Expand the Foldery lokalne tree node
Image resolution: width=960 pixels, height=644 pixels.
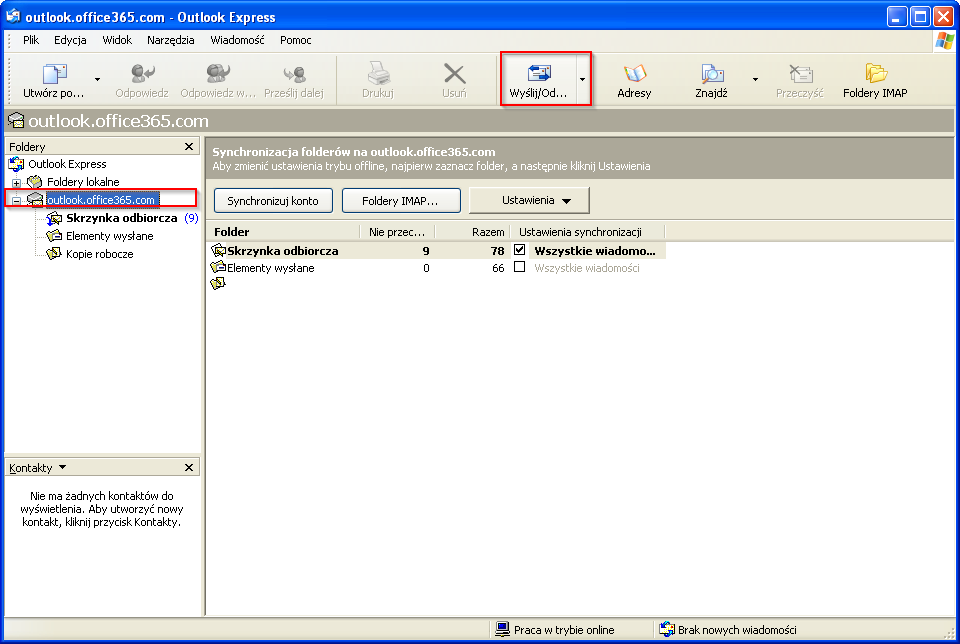click(17, 182)
